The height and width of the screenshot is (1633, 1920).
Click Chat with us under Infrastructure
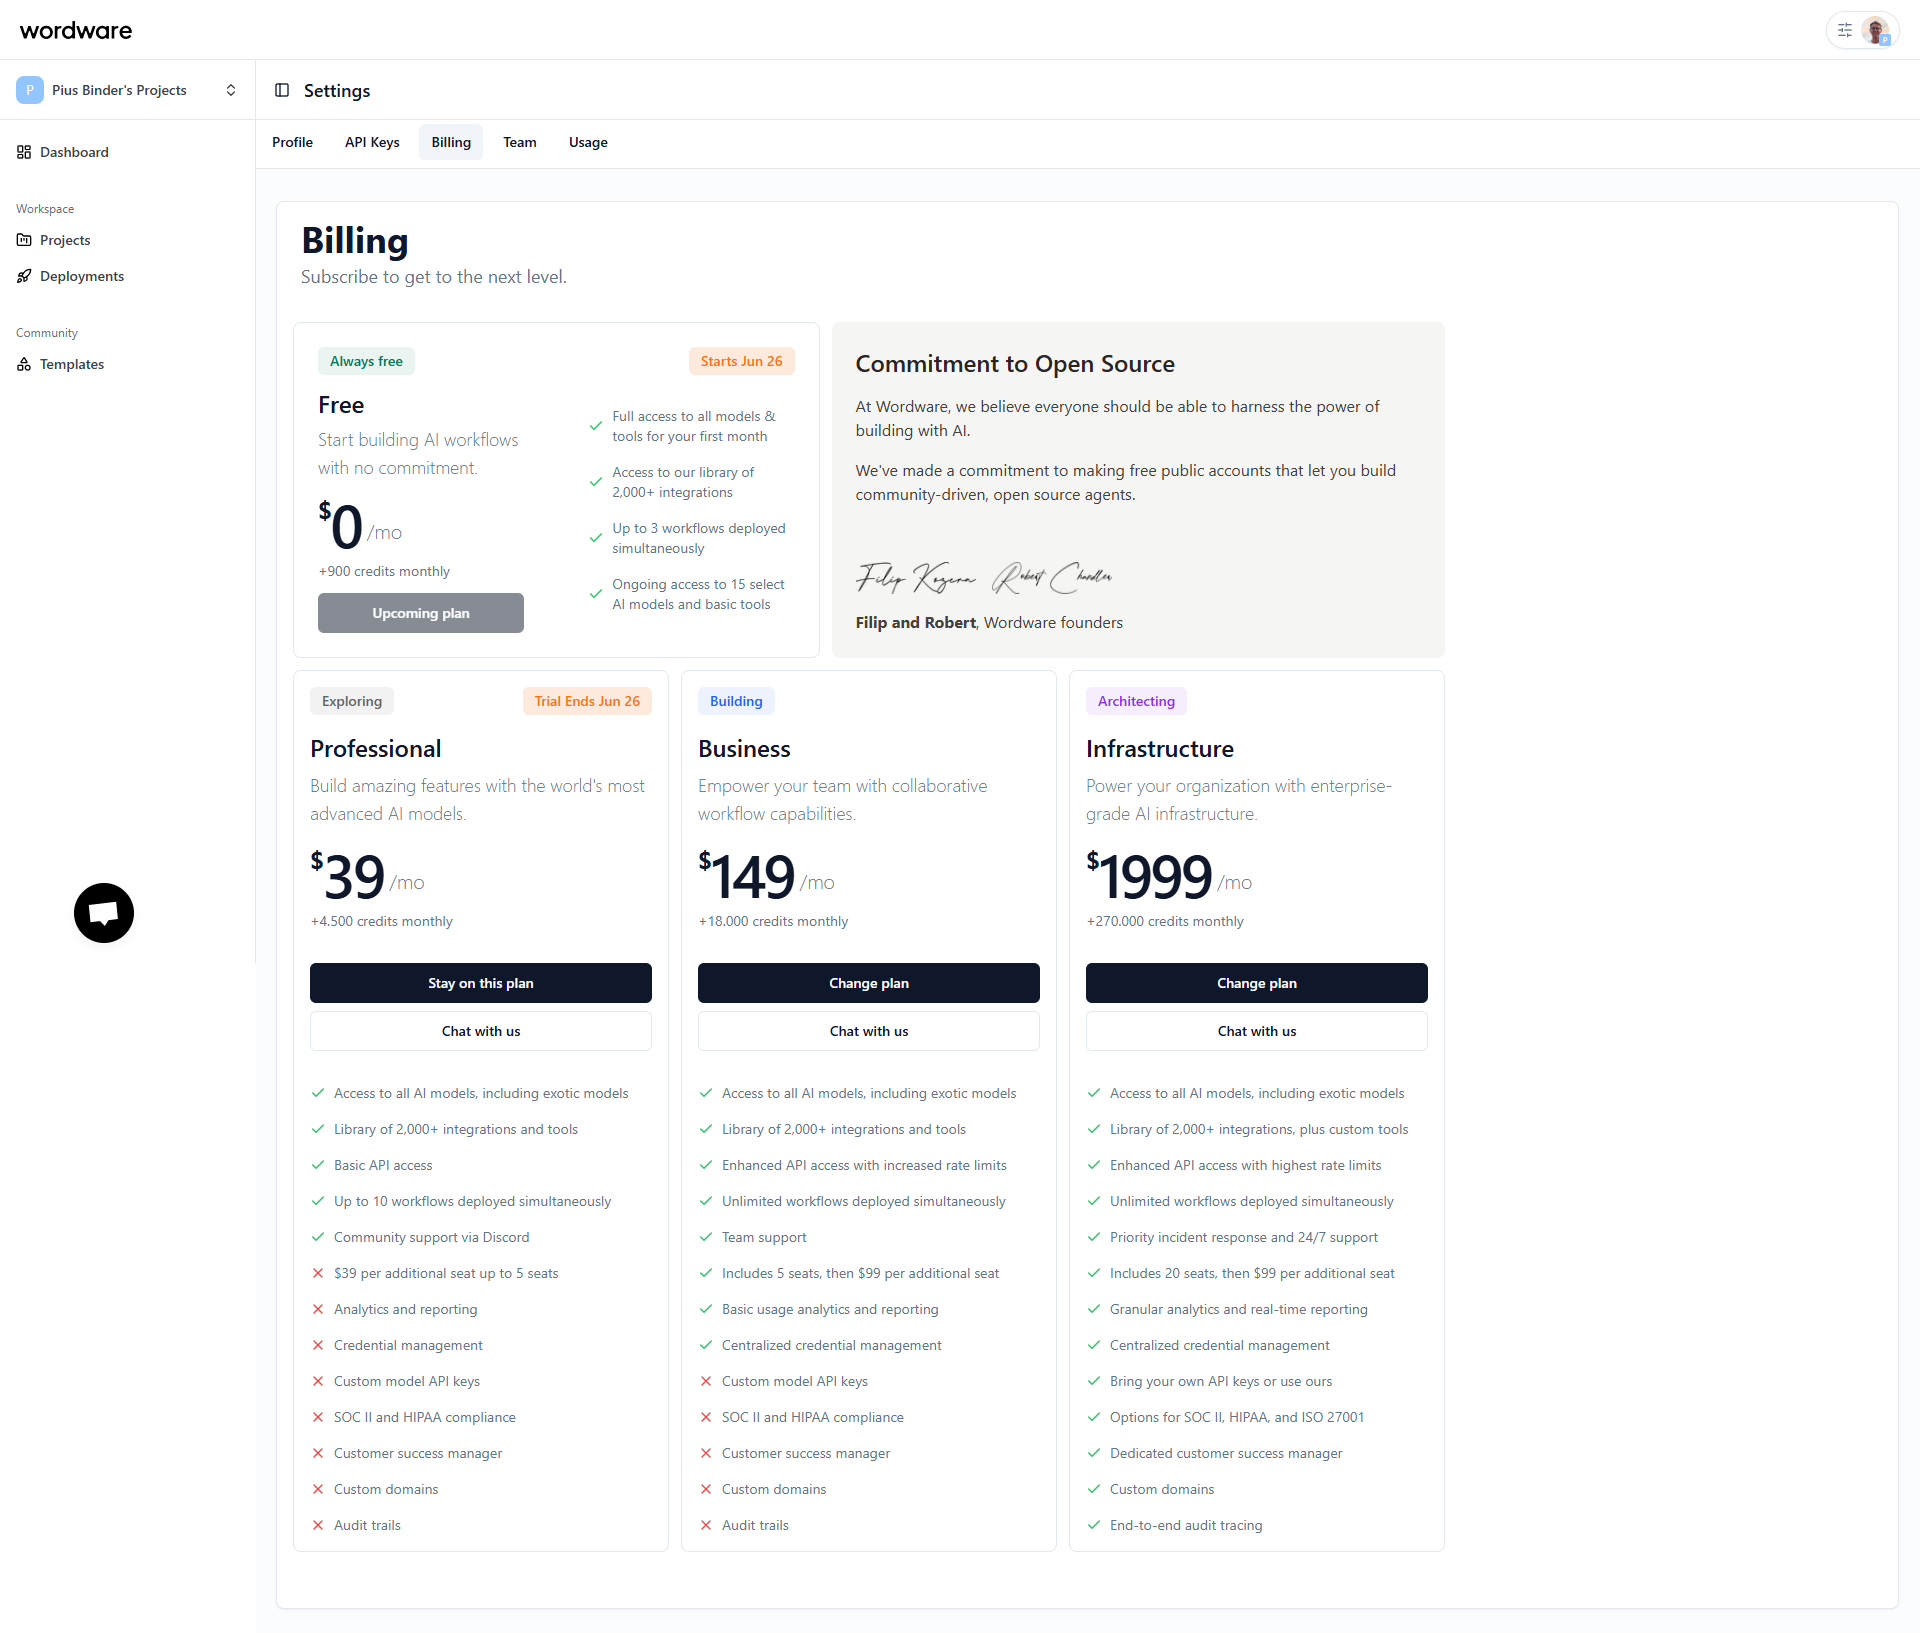point(1257,1031)
